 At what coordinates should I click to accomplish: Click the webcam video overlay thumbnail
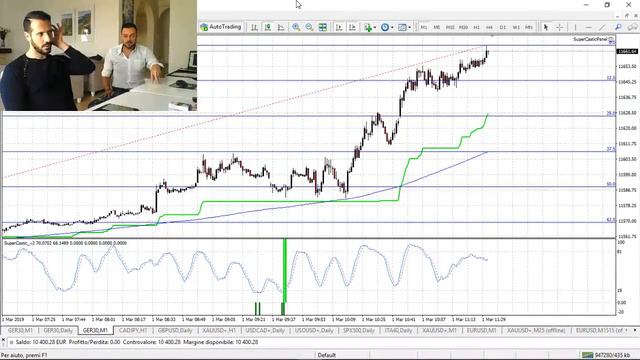coord(98,55)
